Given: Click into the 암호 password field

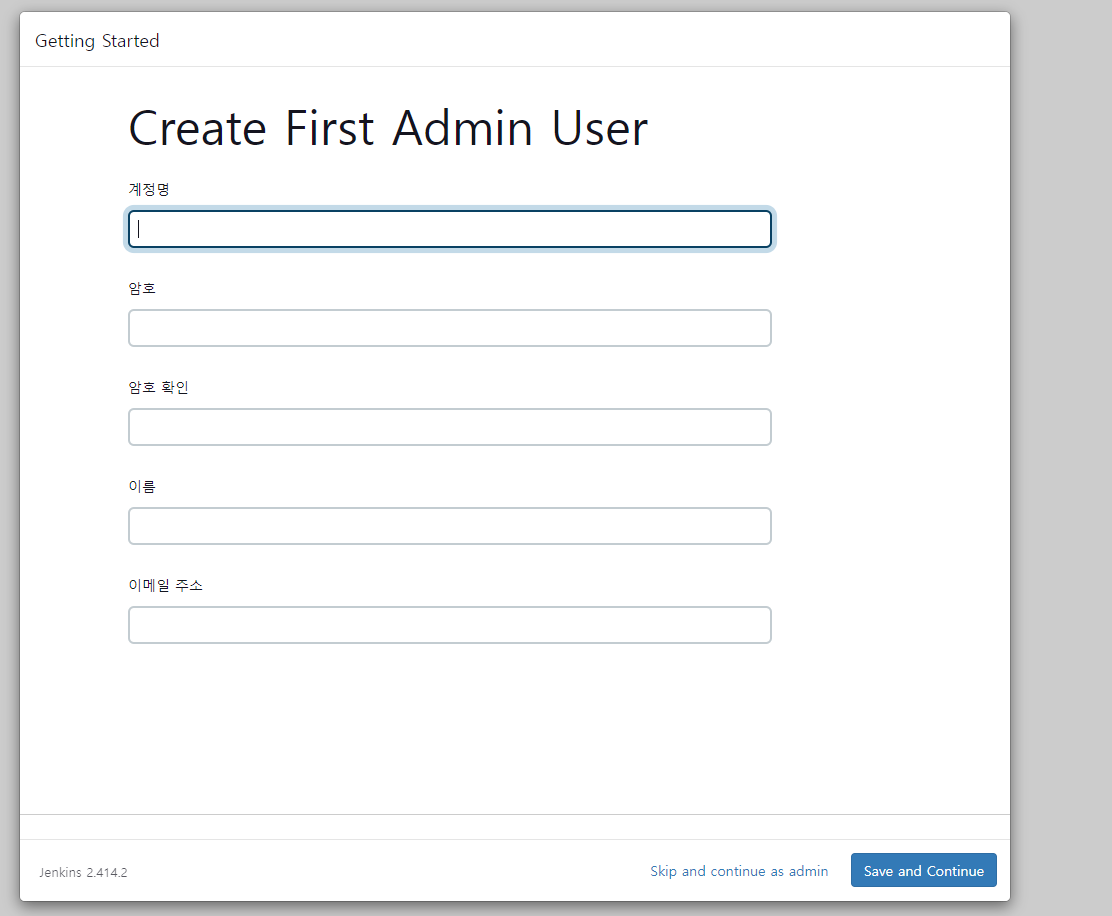Looking at the screenshot, I should [x=450, y=328].
